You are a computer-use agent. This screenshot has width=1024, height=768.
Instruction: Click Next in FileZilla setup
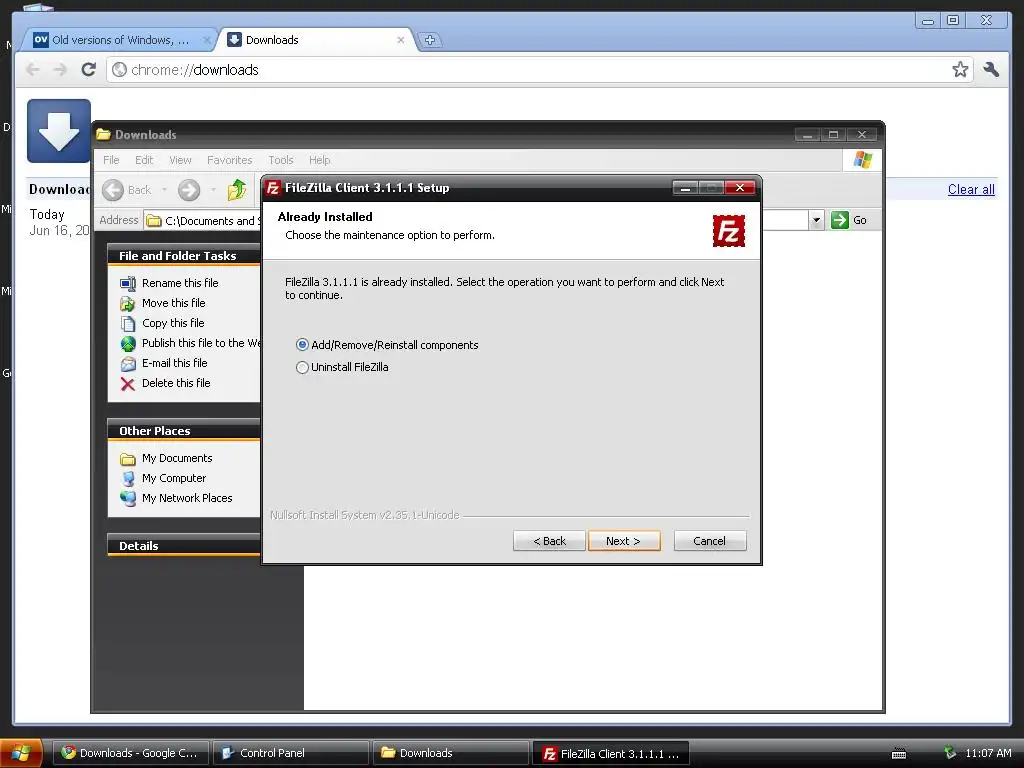624,541
